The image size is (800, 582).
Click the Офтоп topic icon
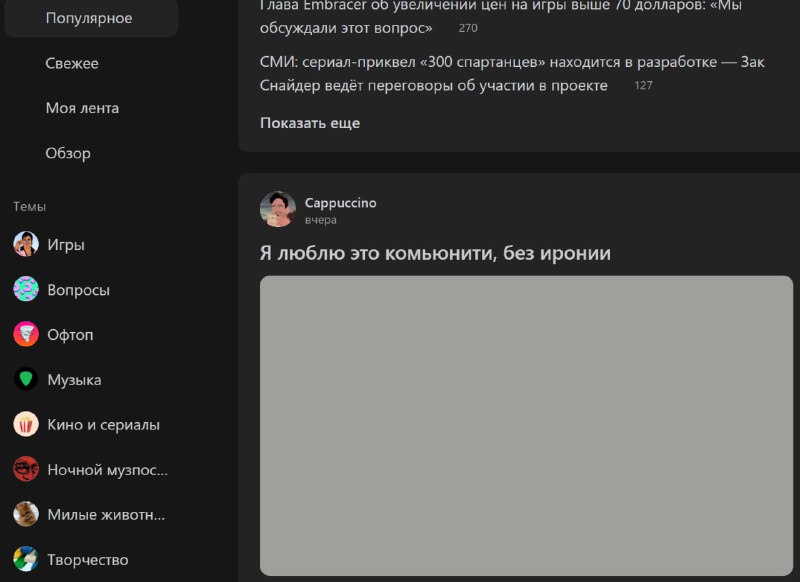[26, 334]
